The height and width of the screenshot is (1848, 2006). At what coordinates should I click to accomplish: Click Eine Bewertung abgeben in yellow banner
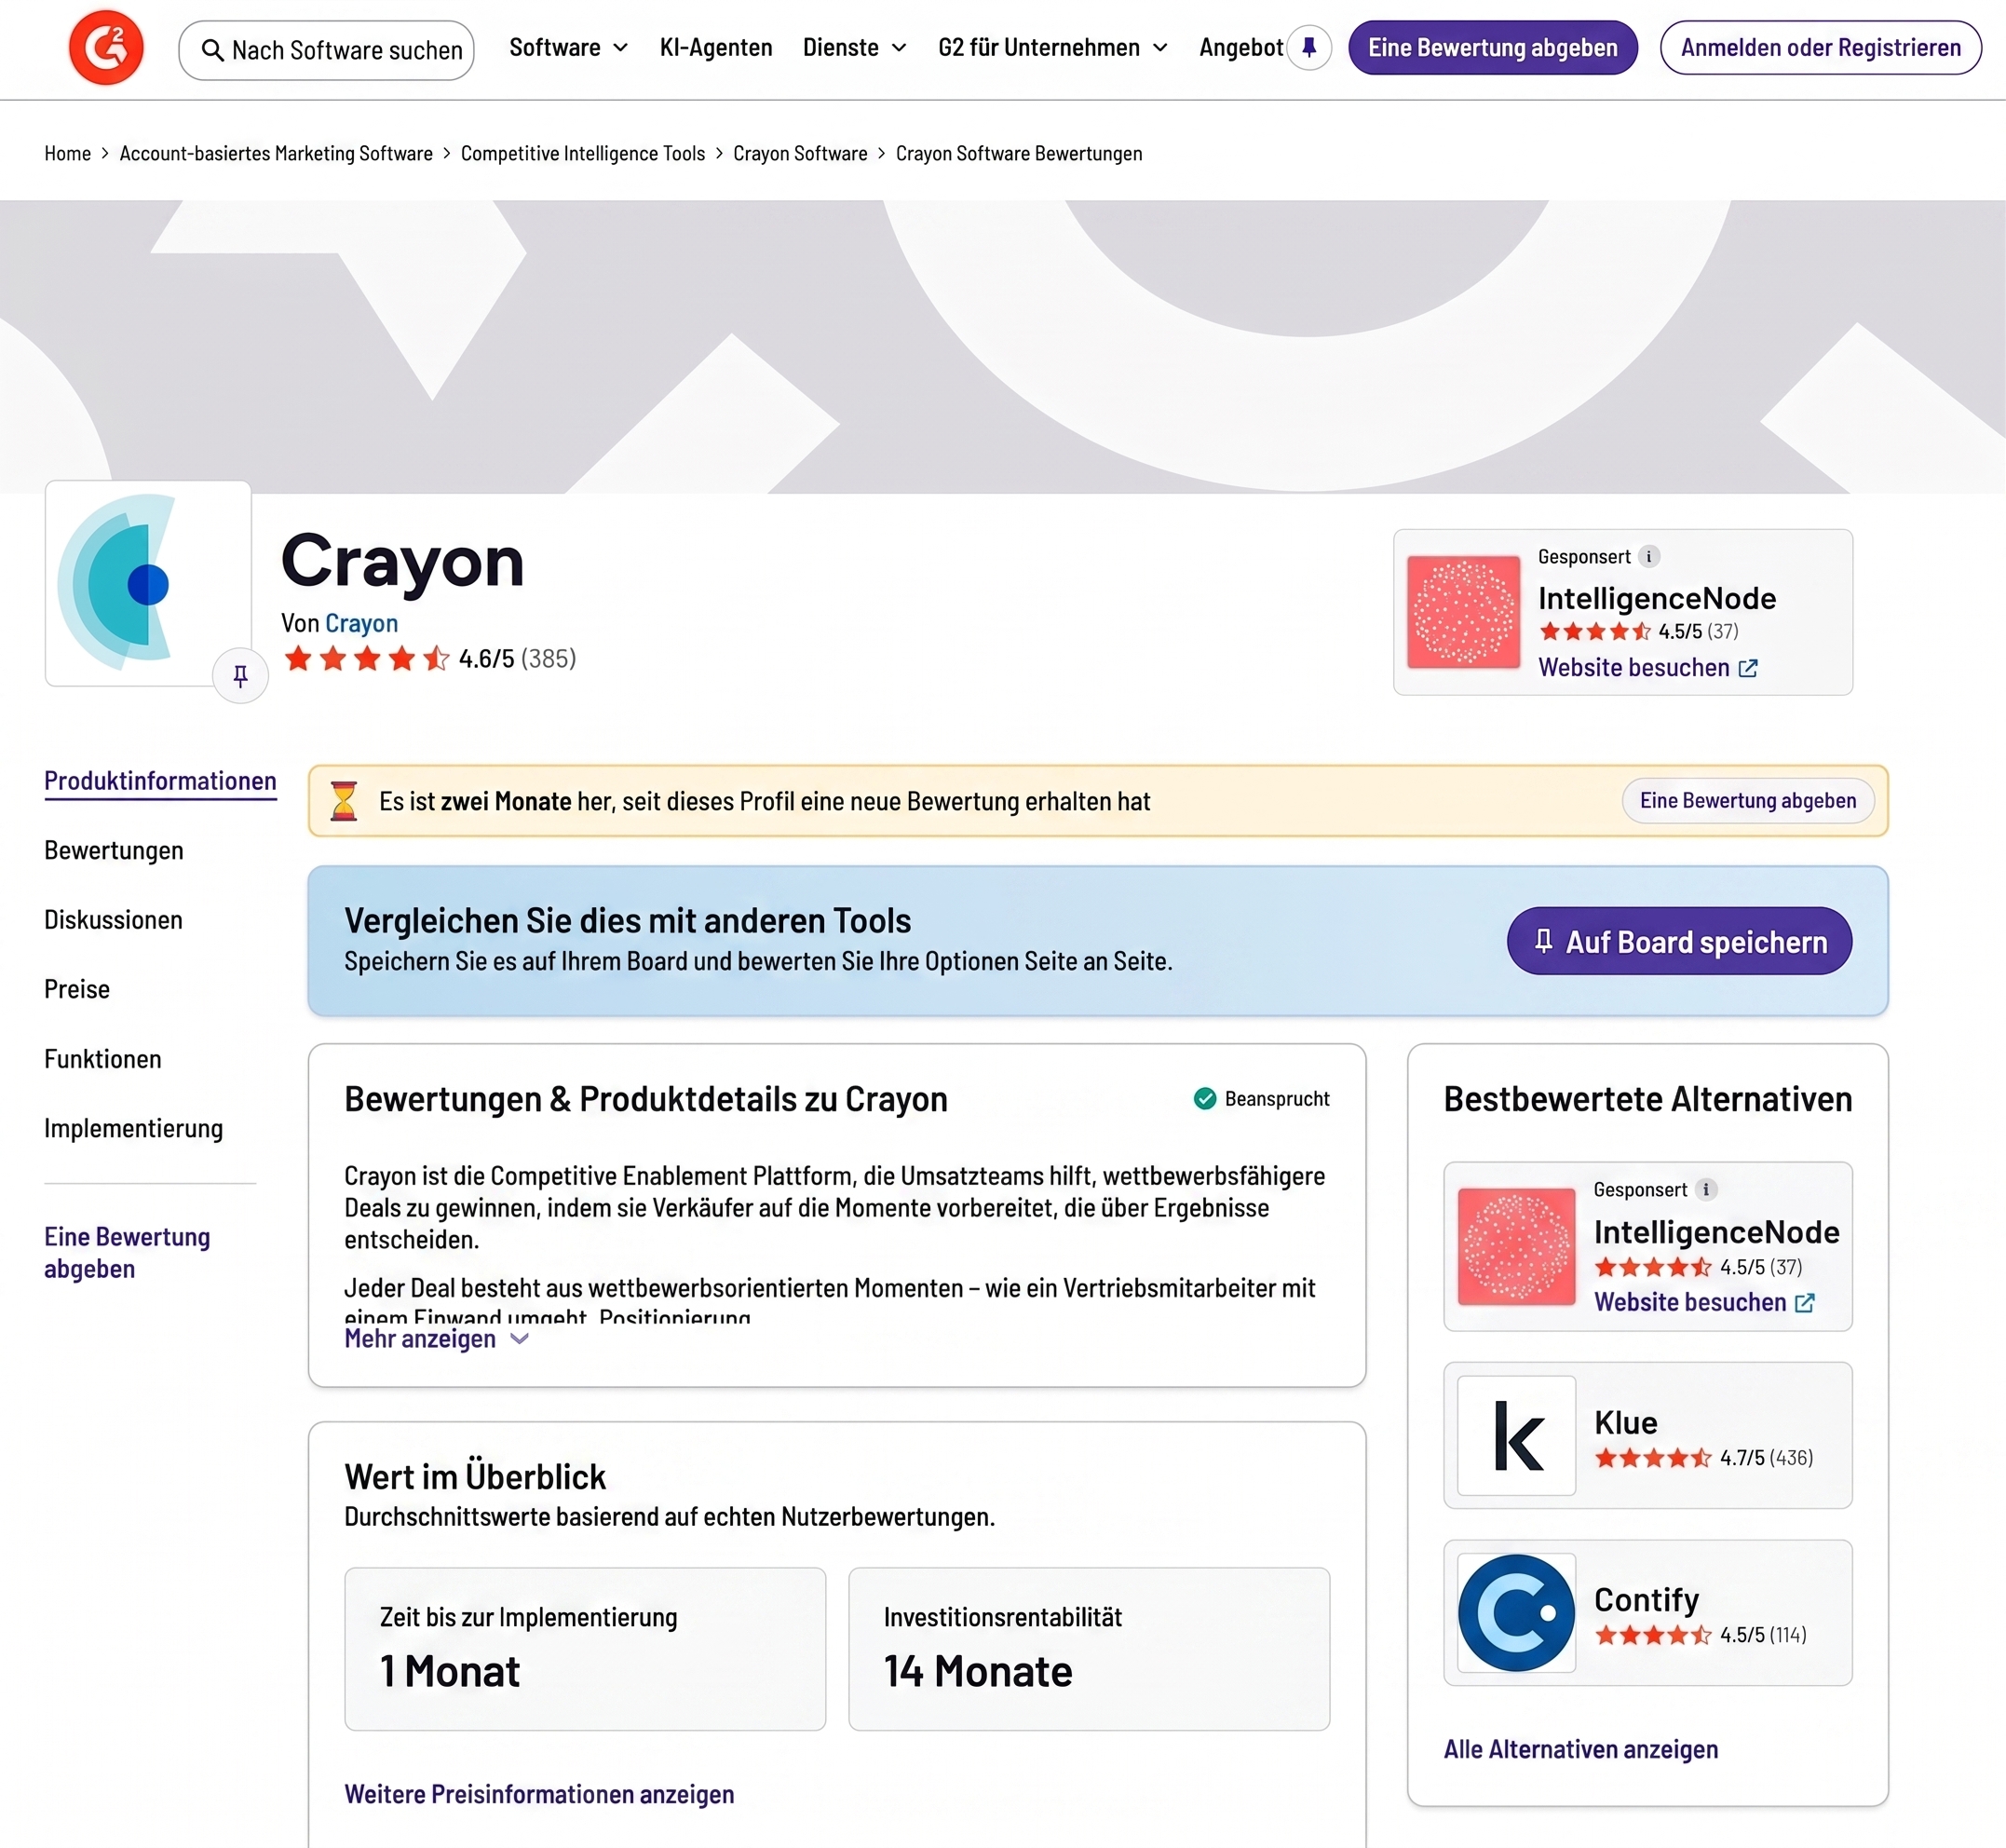(1747, 800)
